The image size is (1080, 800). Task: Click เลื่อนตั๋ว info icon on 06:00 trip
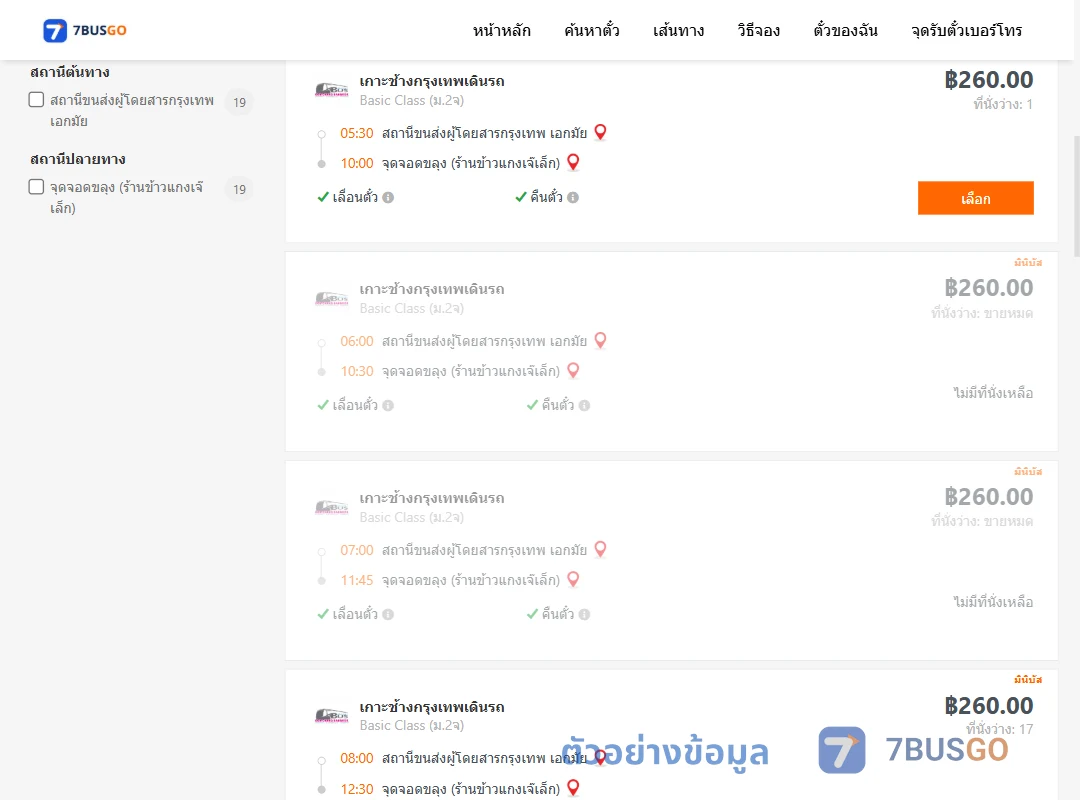(388, 406)
